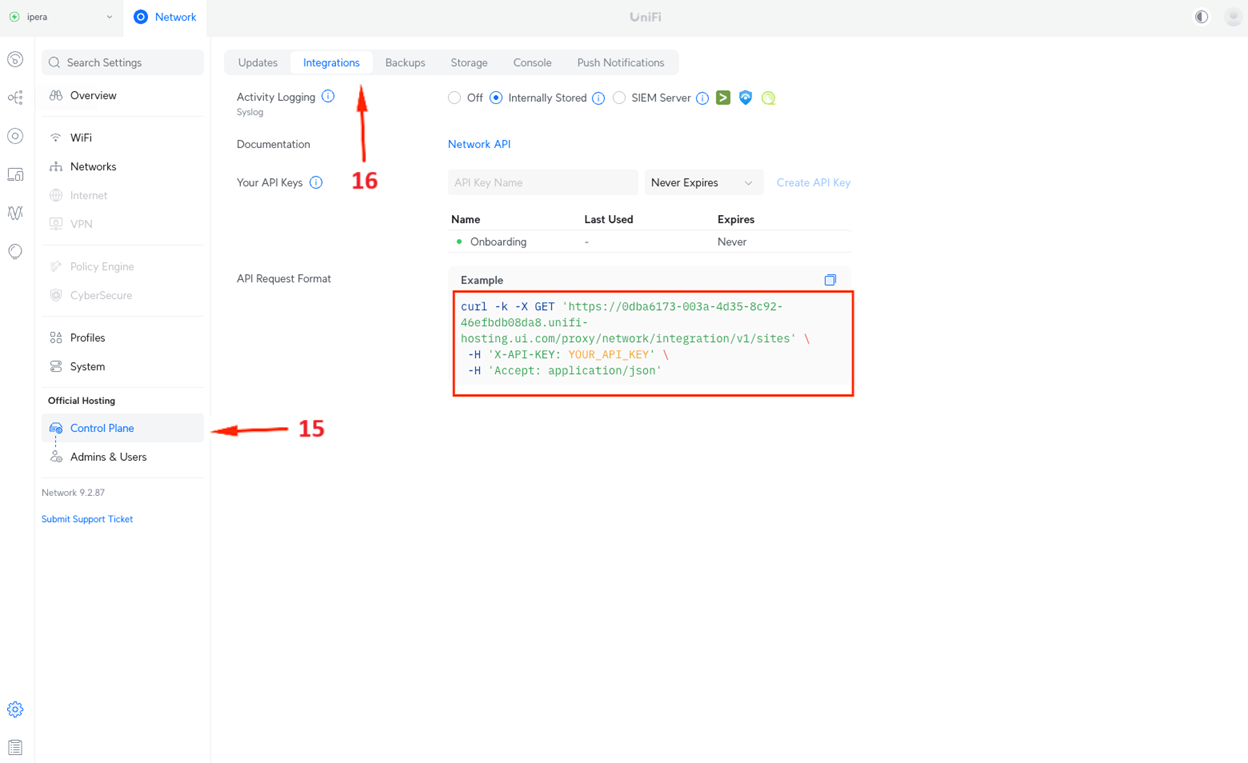Click the binoculars Overview icon
Image resolution: width=1248 pixels, height=763 pixels.
coord(56,96)
